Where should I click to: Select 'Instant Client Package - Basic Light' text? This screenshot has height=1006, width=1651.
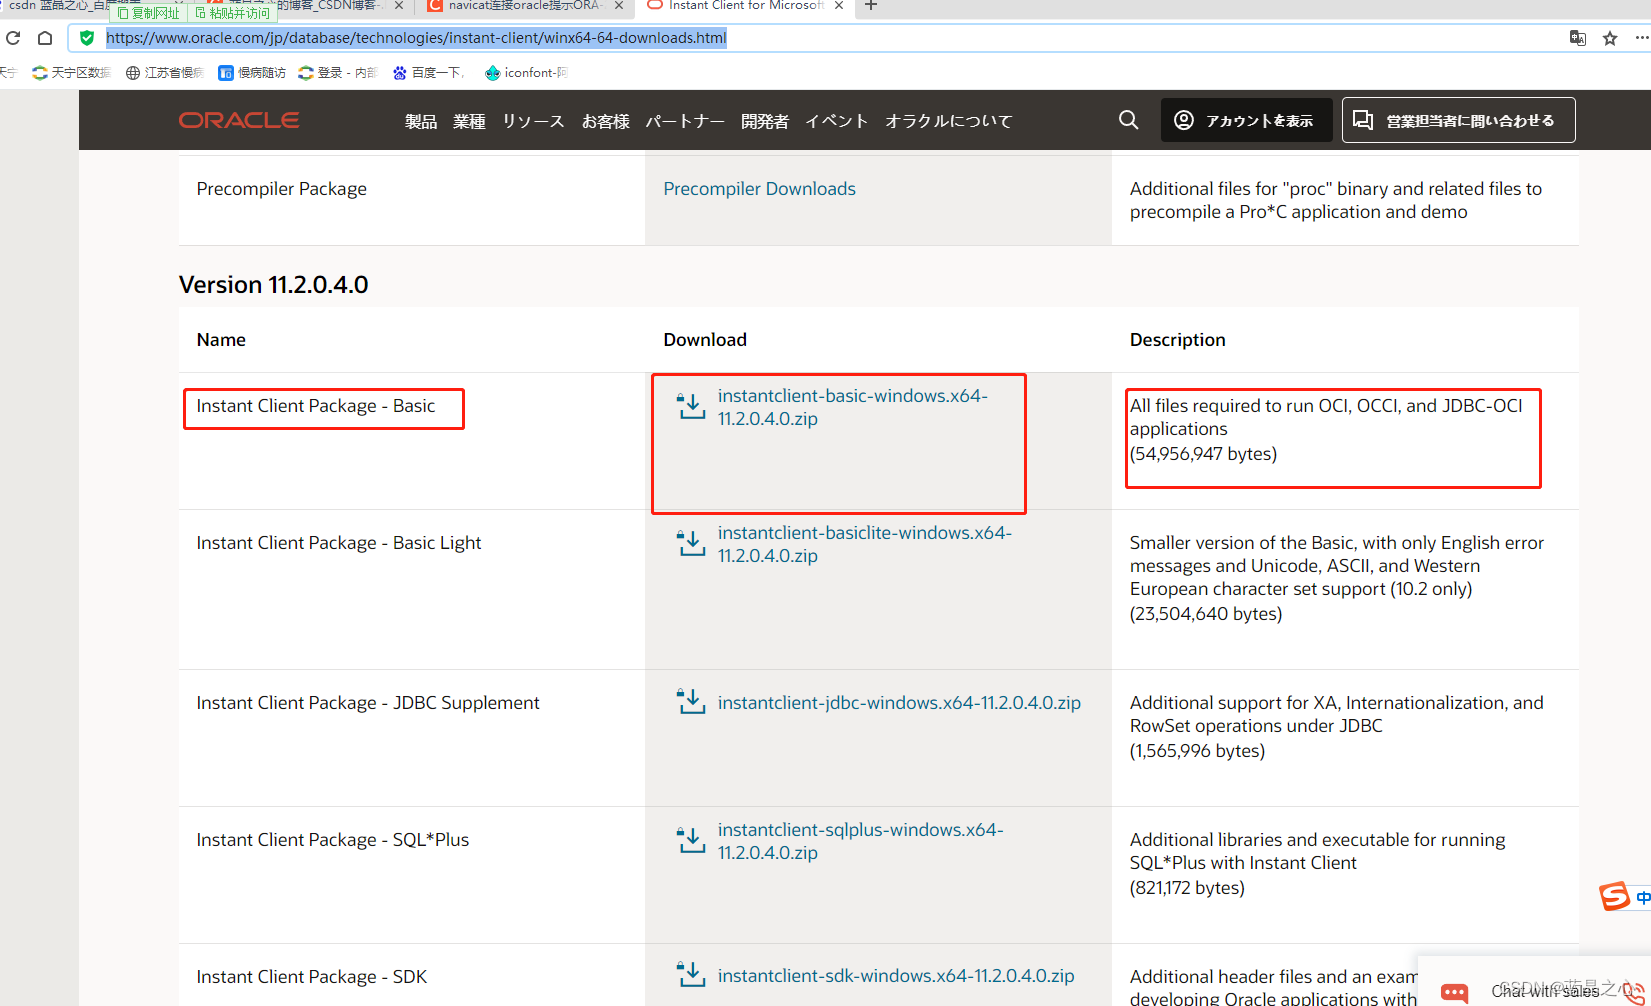pos(339,543)
